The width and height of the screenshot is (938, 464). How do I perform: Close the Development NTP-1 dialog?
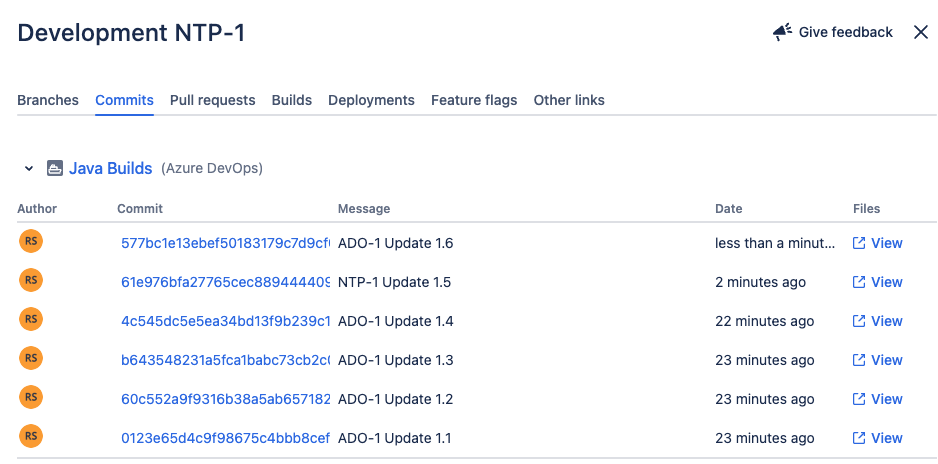click(x=921, y=32)
